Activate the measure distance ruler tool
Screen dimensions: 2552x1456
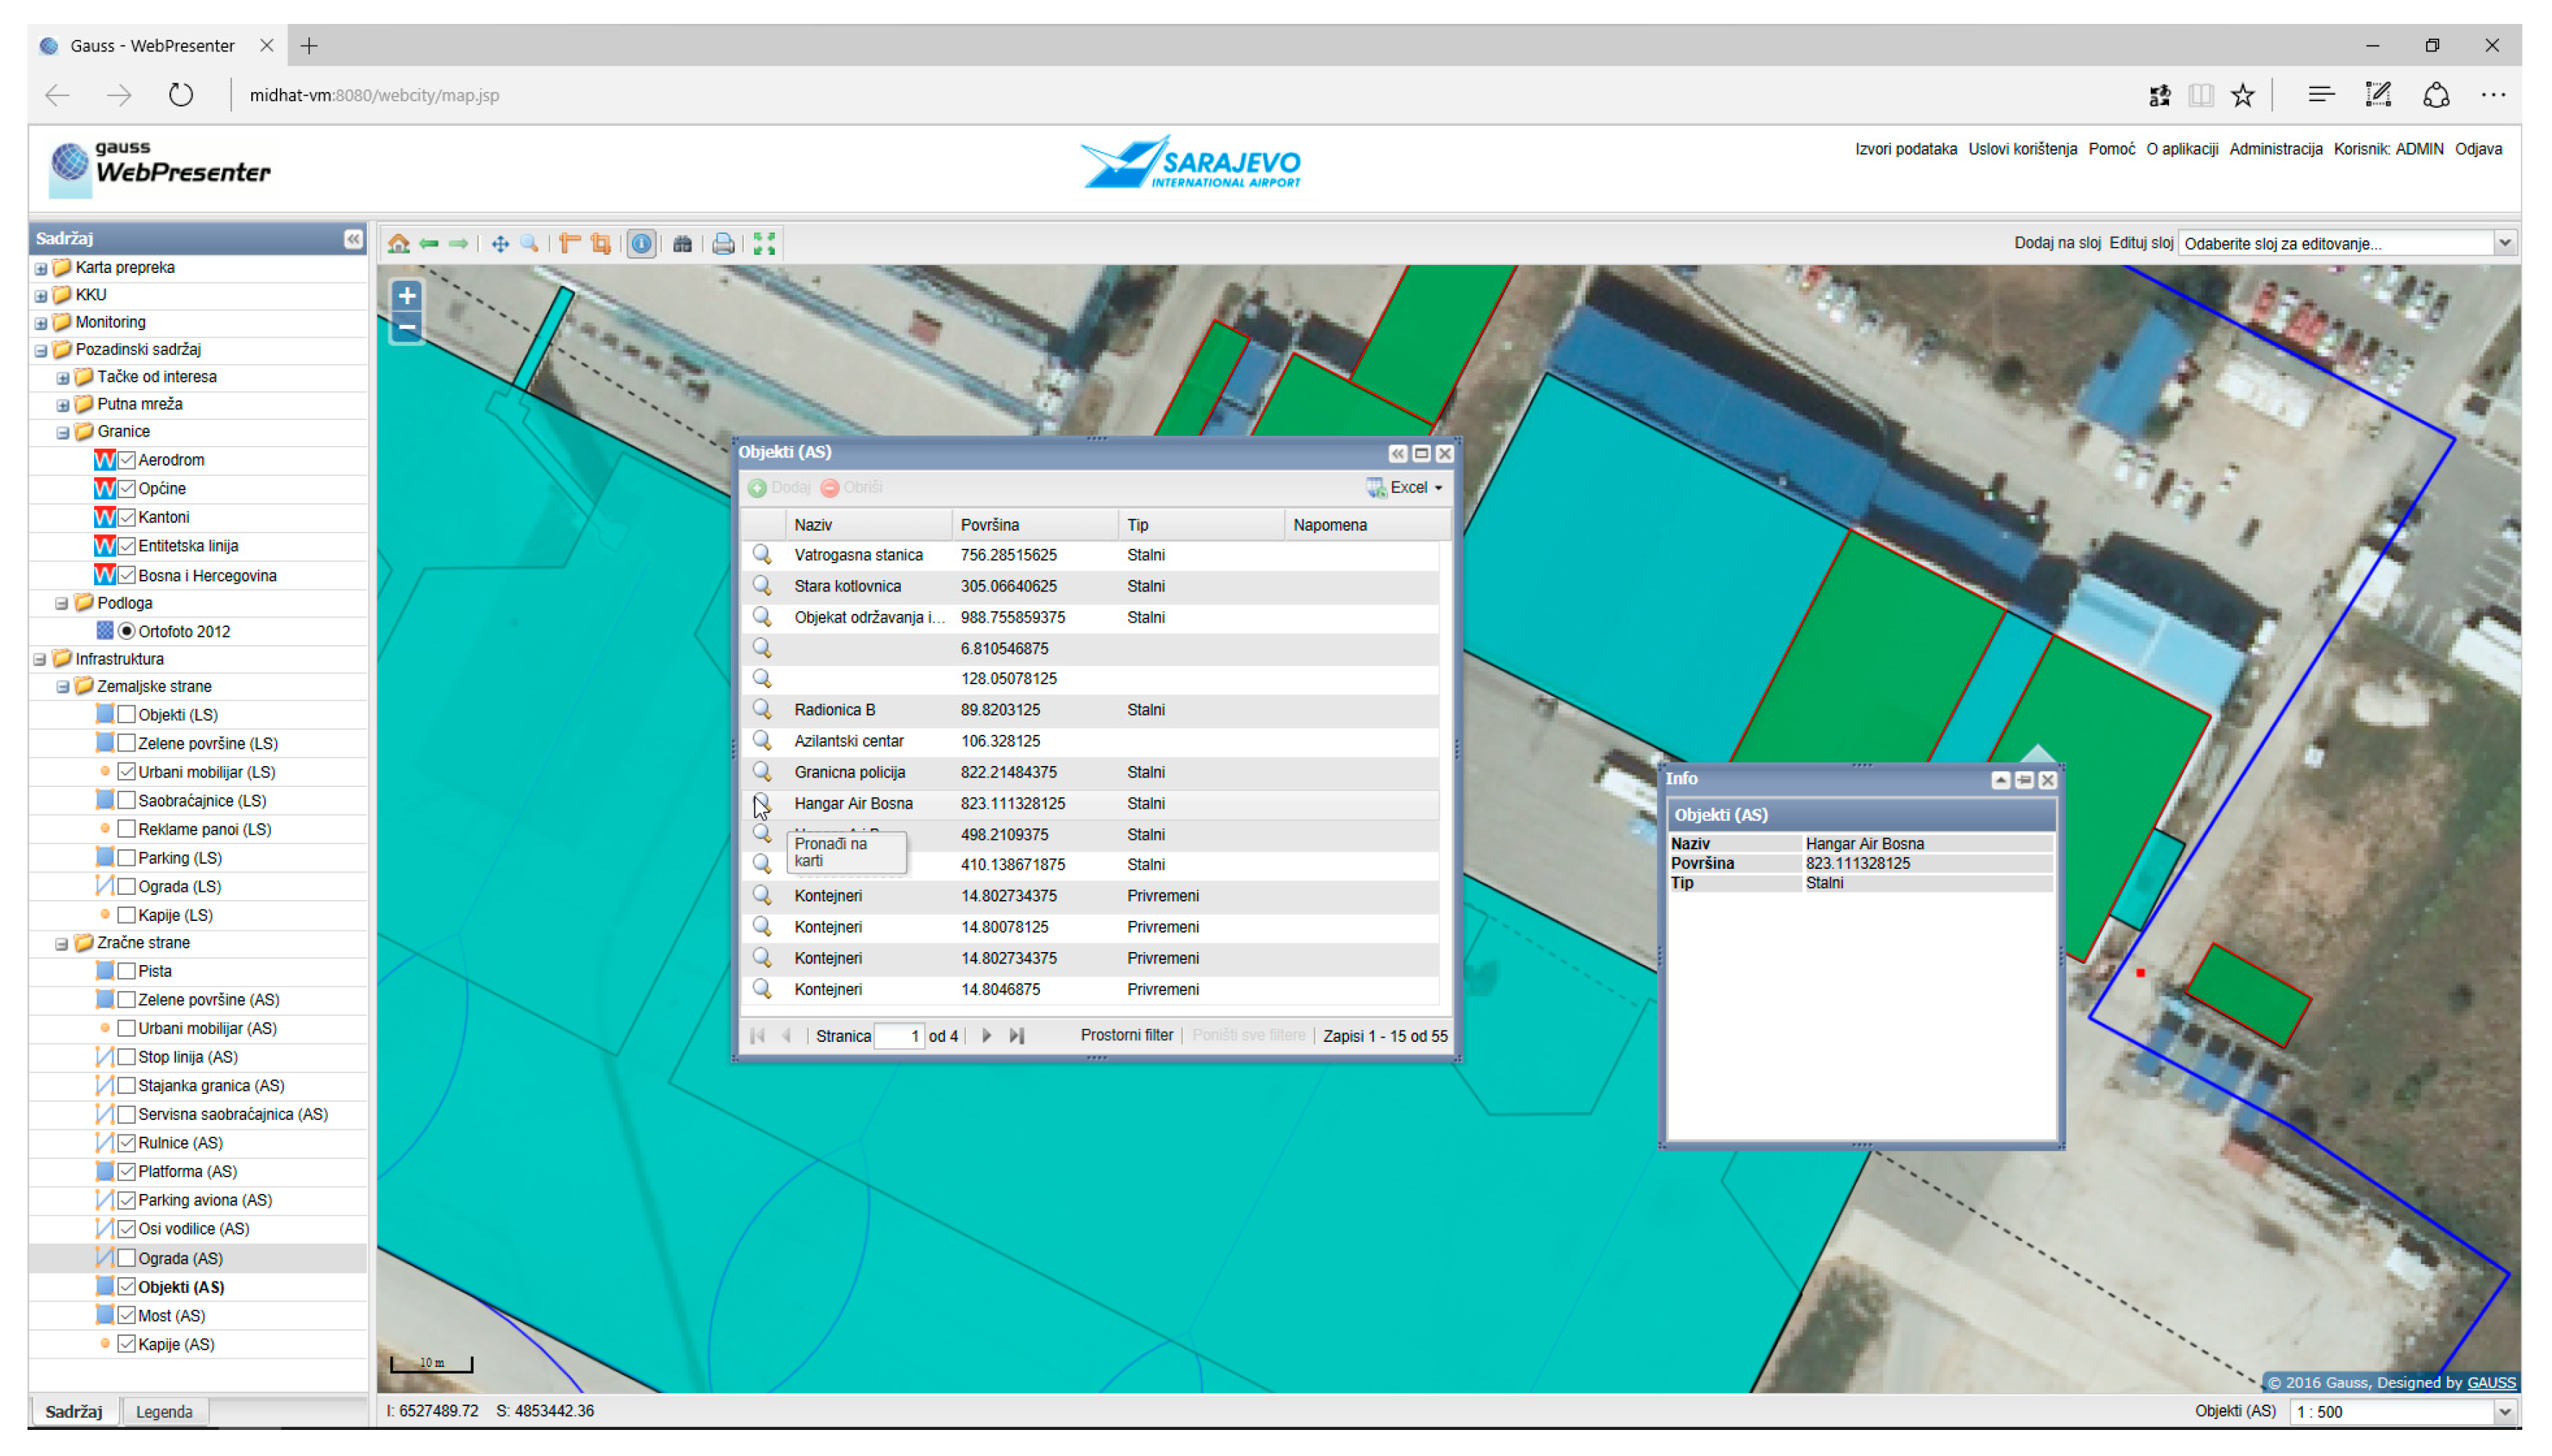570,243
